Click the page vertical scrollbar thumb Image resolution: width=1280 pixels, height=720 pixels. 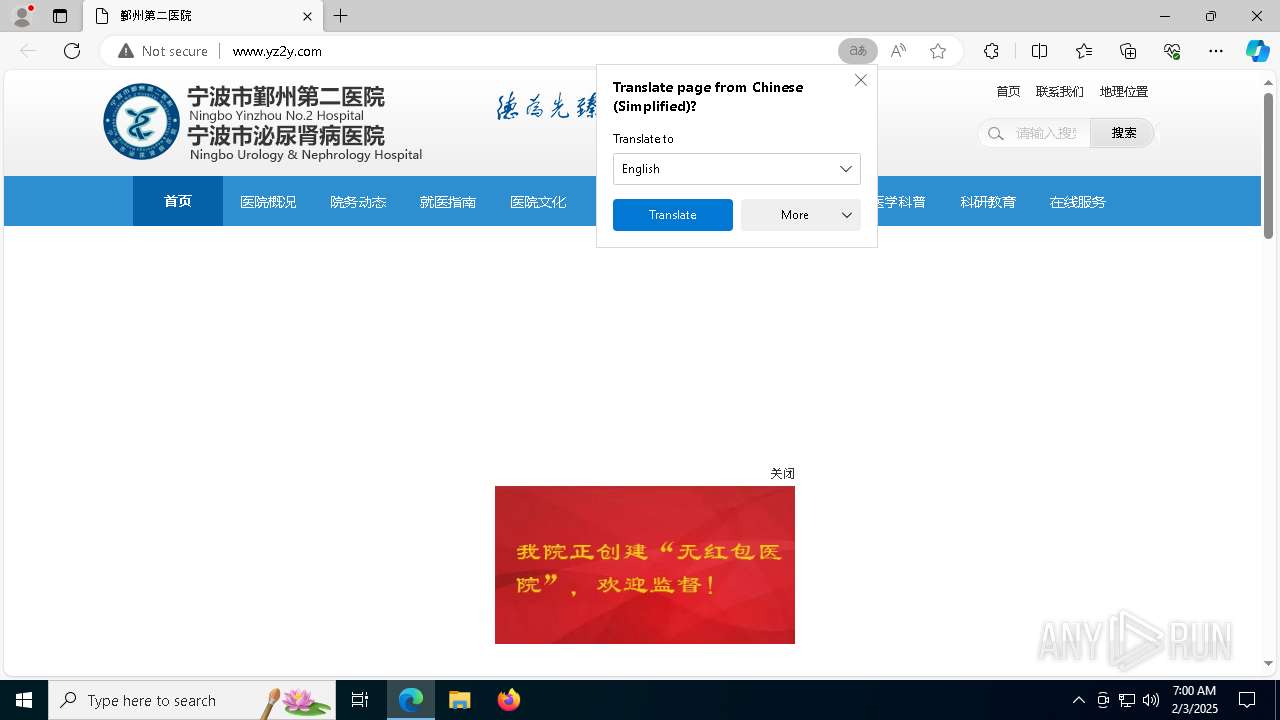[x=1268, y=166]
